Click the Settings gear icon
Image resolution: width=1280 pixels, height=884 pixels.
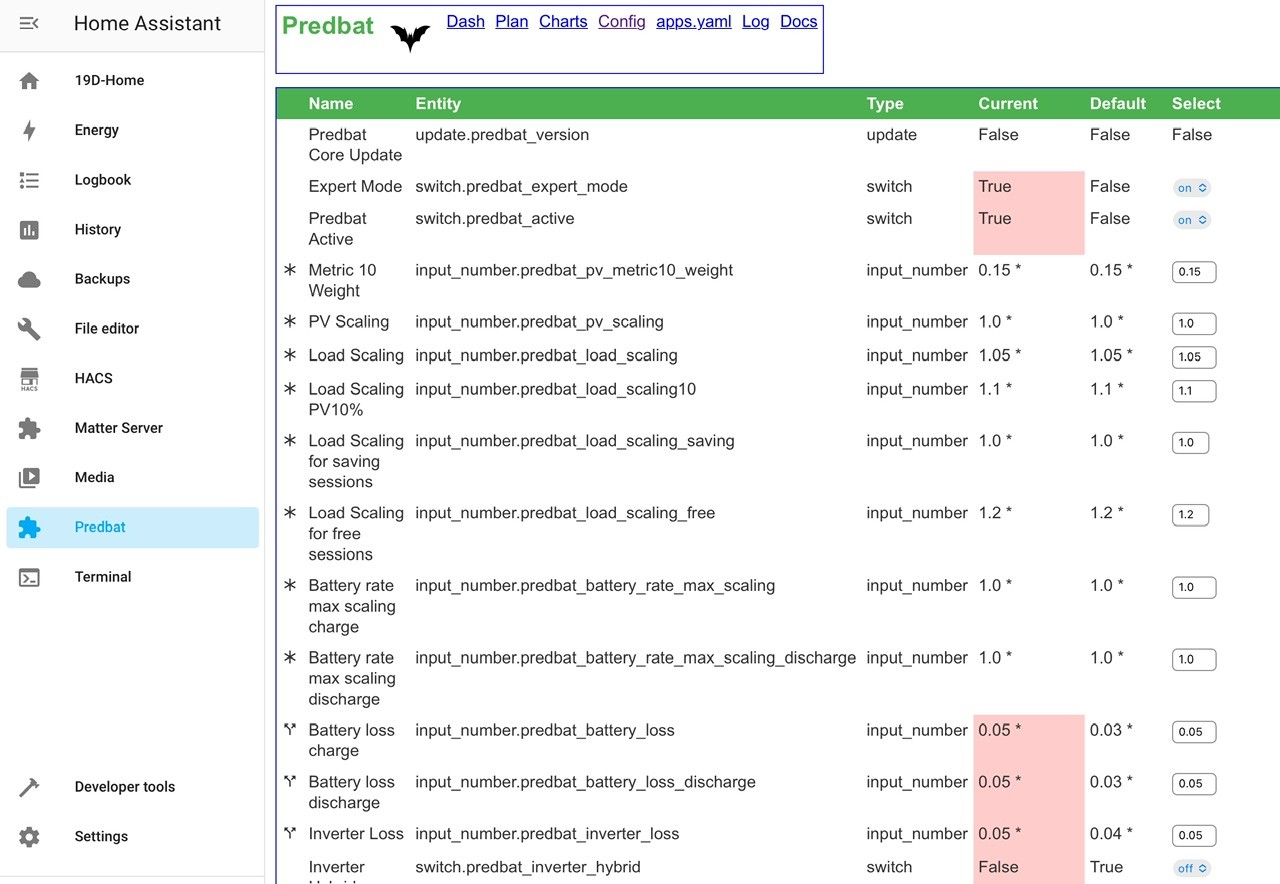(x=29, y=837)
